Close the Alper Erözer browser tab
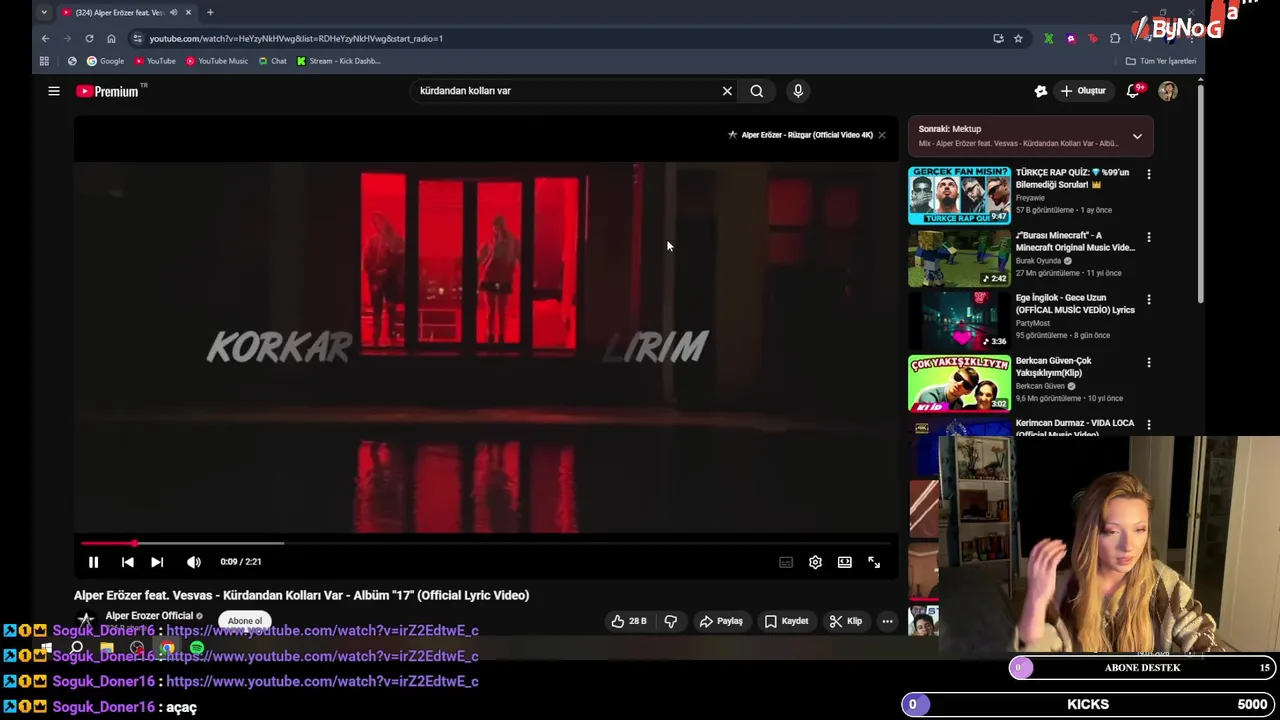The height and width of the screenshot is (720, 1280). [188, 12]
